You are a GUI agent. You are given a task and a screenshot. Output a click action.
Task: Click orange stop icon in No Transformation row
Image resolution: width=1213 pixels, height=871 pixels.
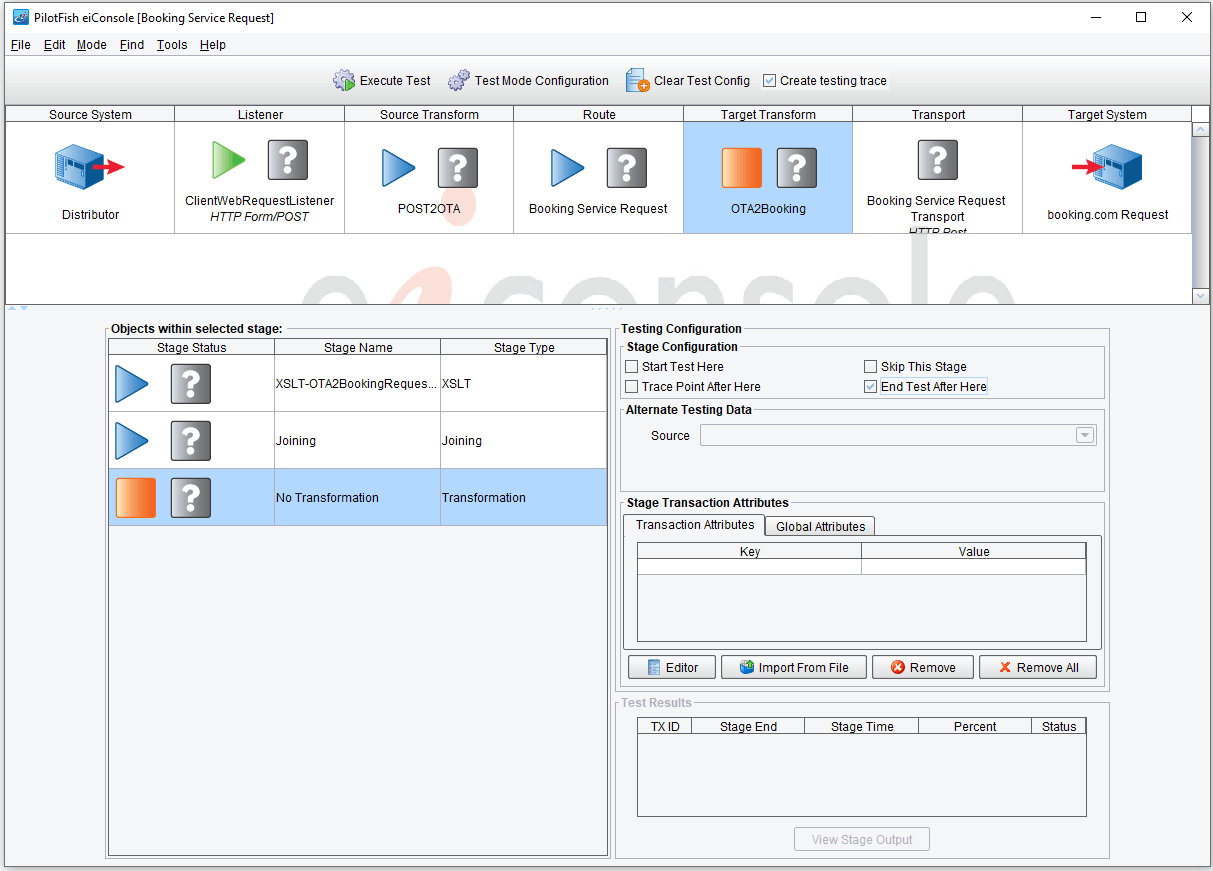point(136,498)
